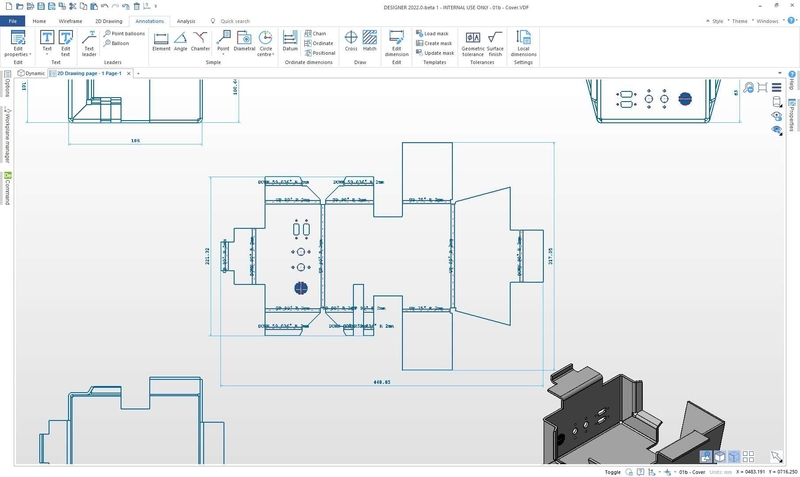The width and height of the screenshot is (800, 477).
Task: Select the Surface finish tool
Action: 495,41
